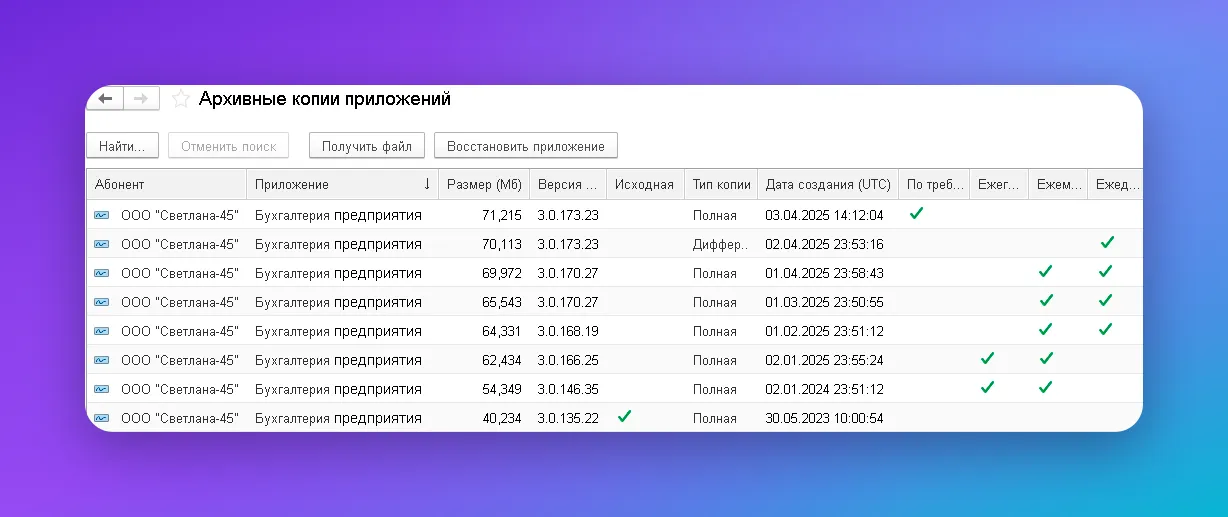Select the size cell 62,434
Image resolution: width=1228 pixels, height=517 pixels.
coord(502,360)
